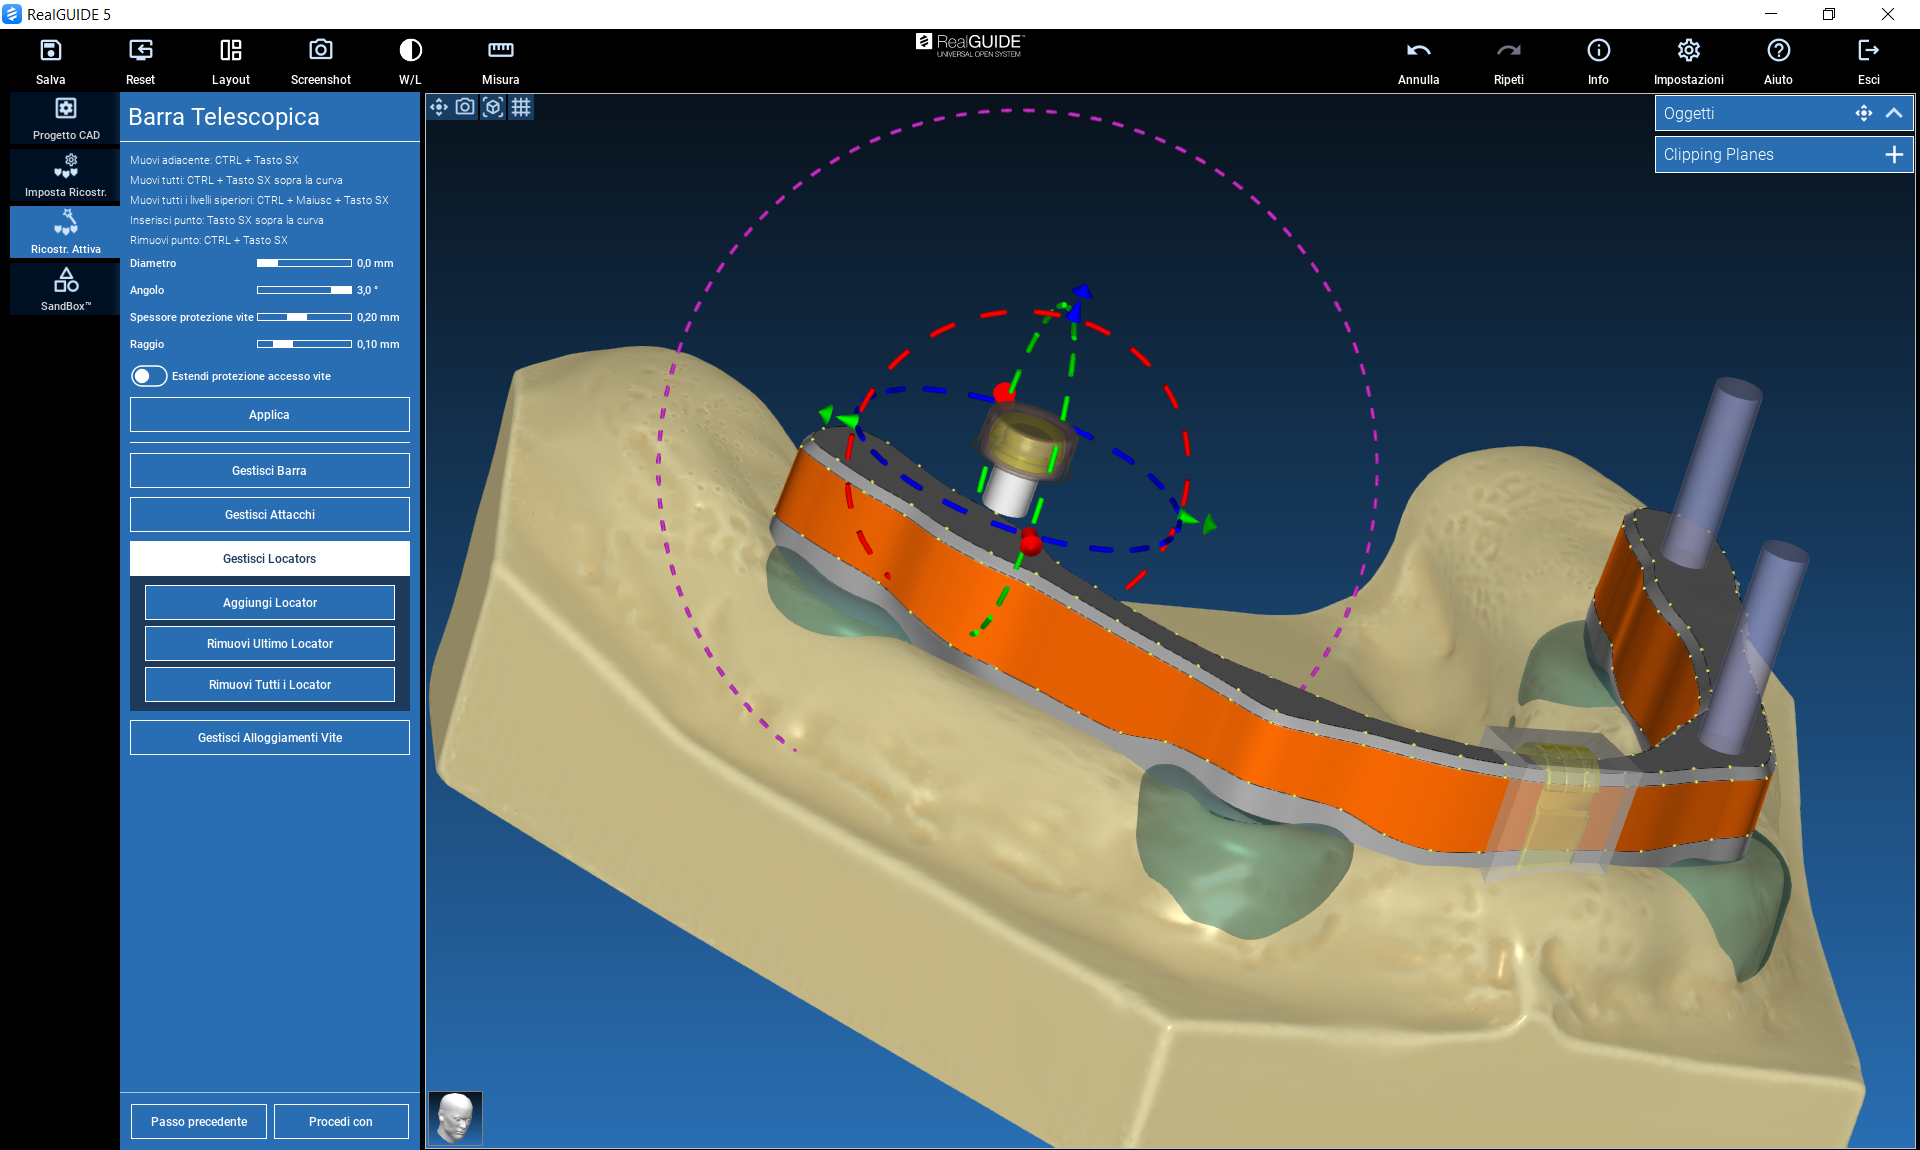Collapse the Gestisci Locators section
This screenshot has height=1150, width=1920.
click(x=269, y=559)
